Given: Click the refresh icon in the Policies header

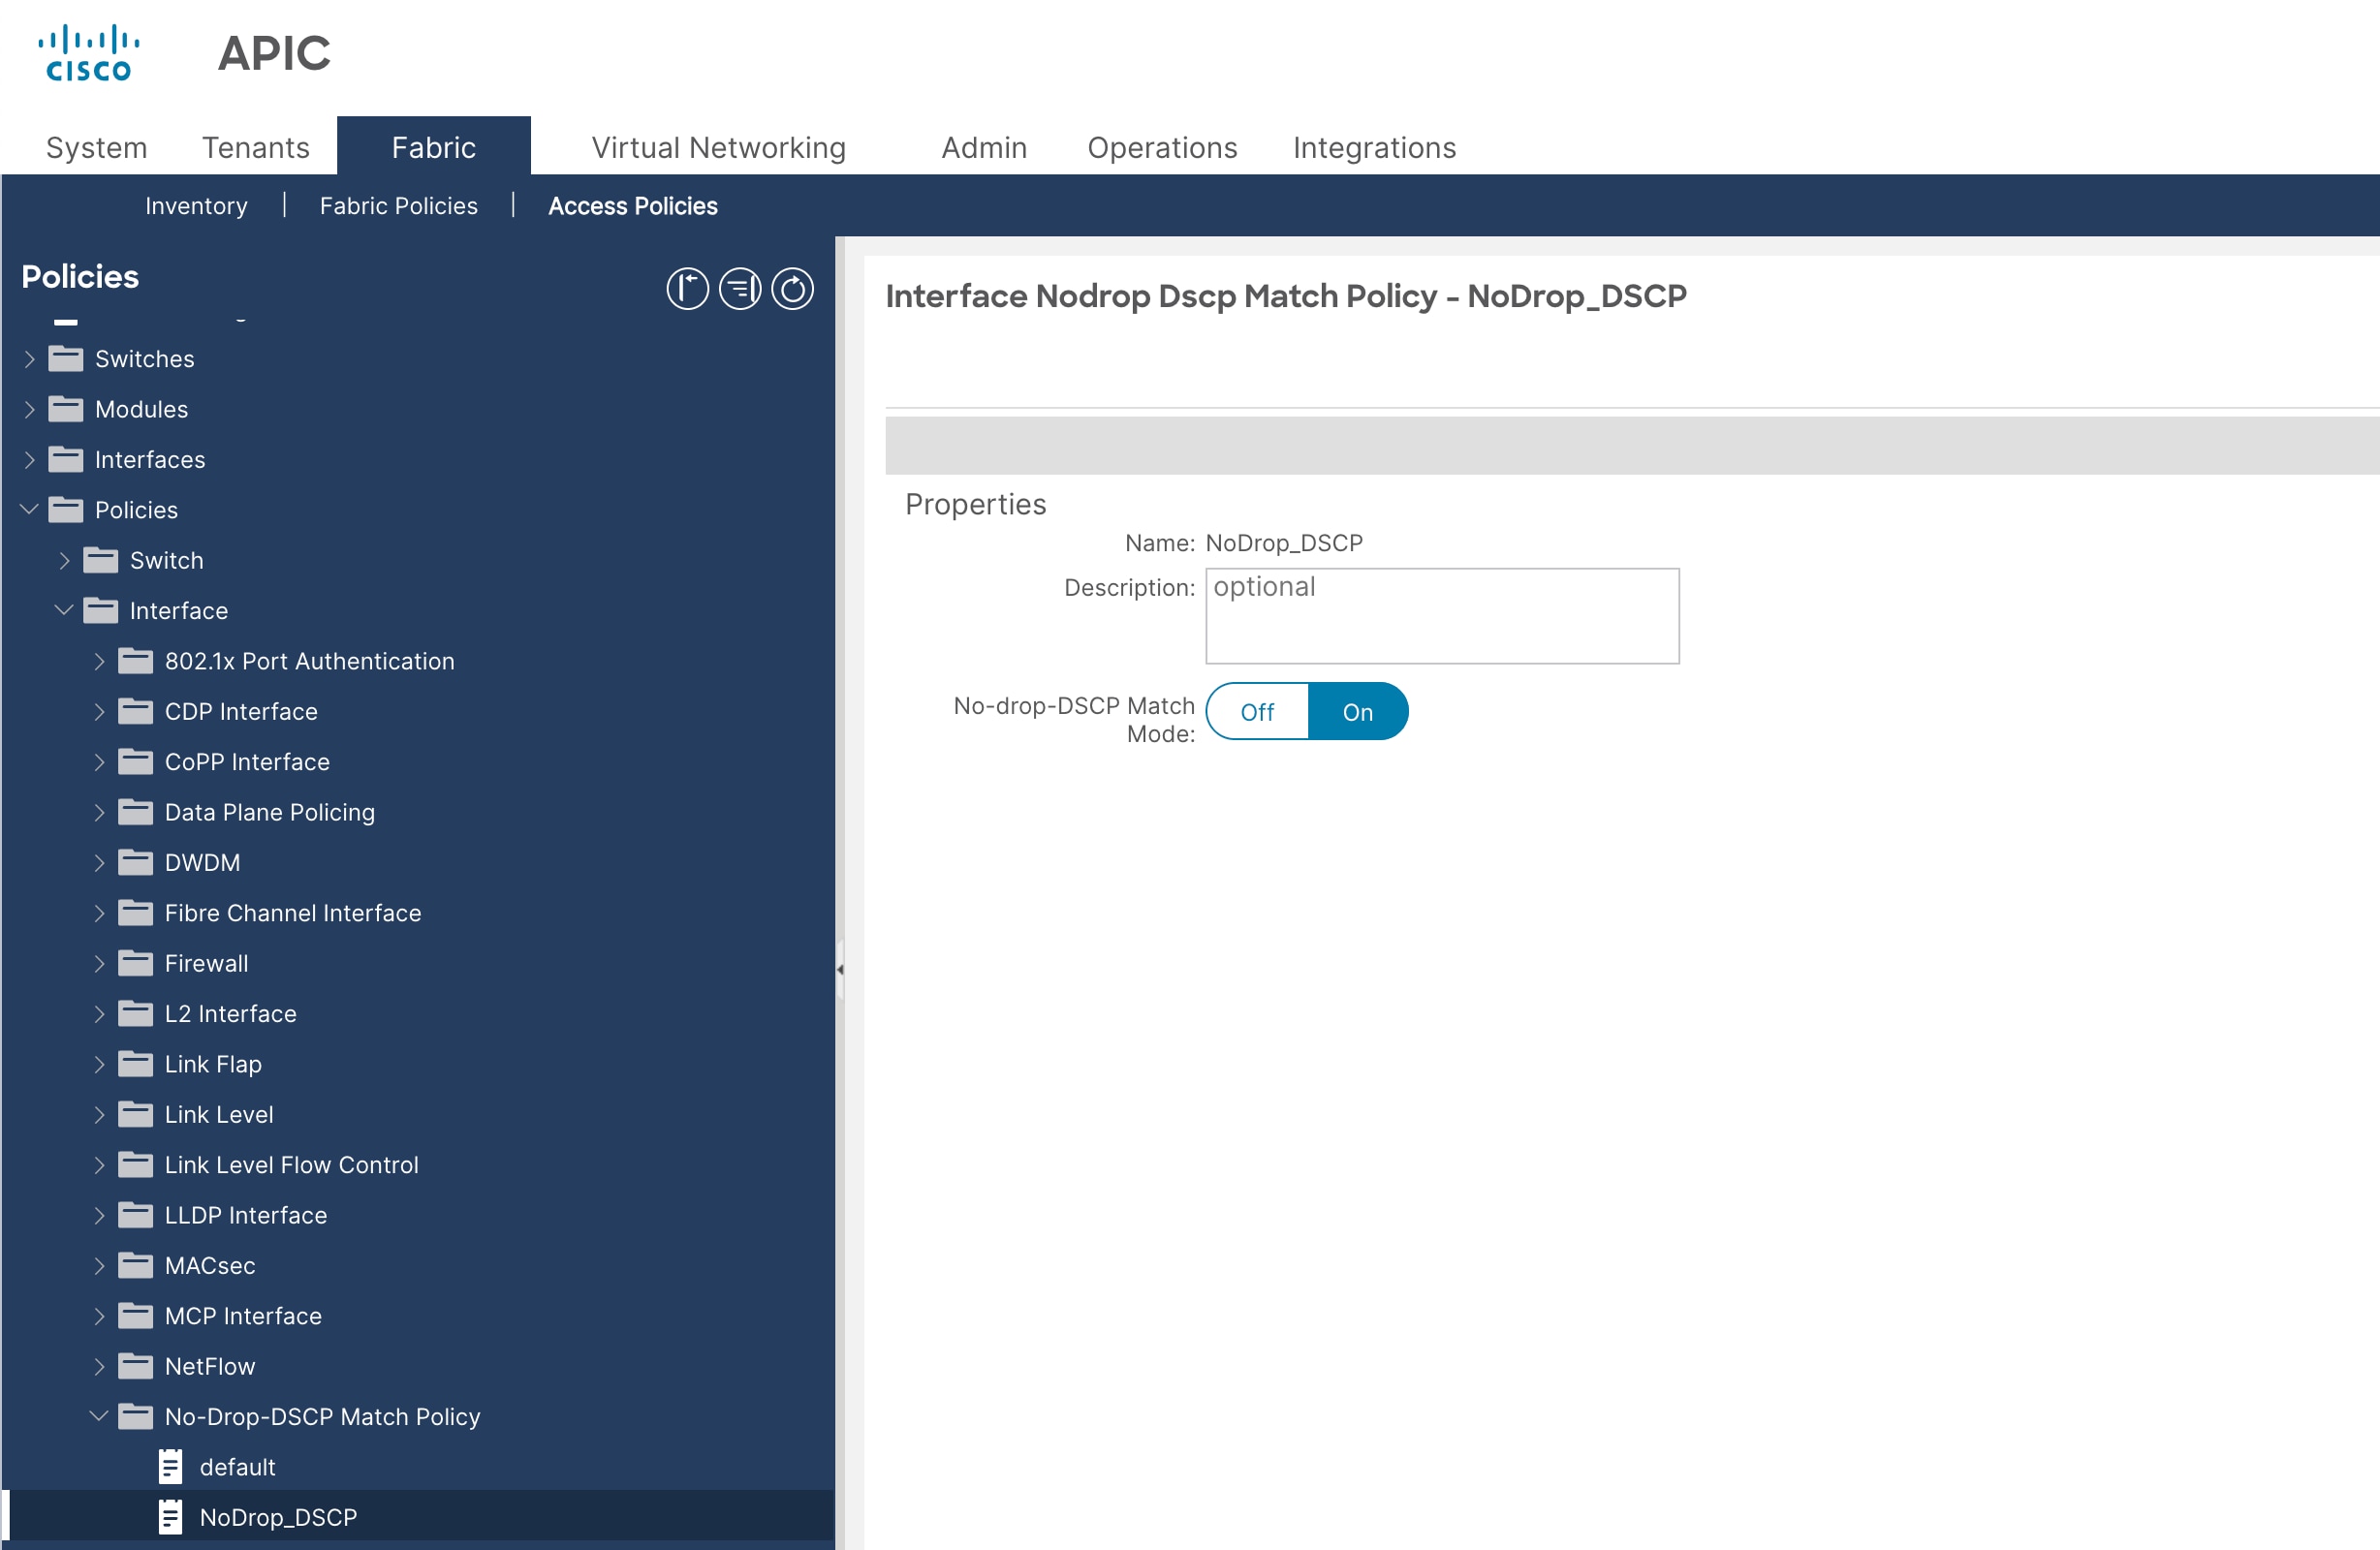Looking at the screenshot, I should coord(793,289).
